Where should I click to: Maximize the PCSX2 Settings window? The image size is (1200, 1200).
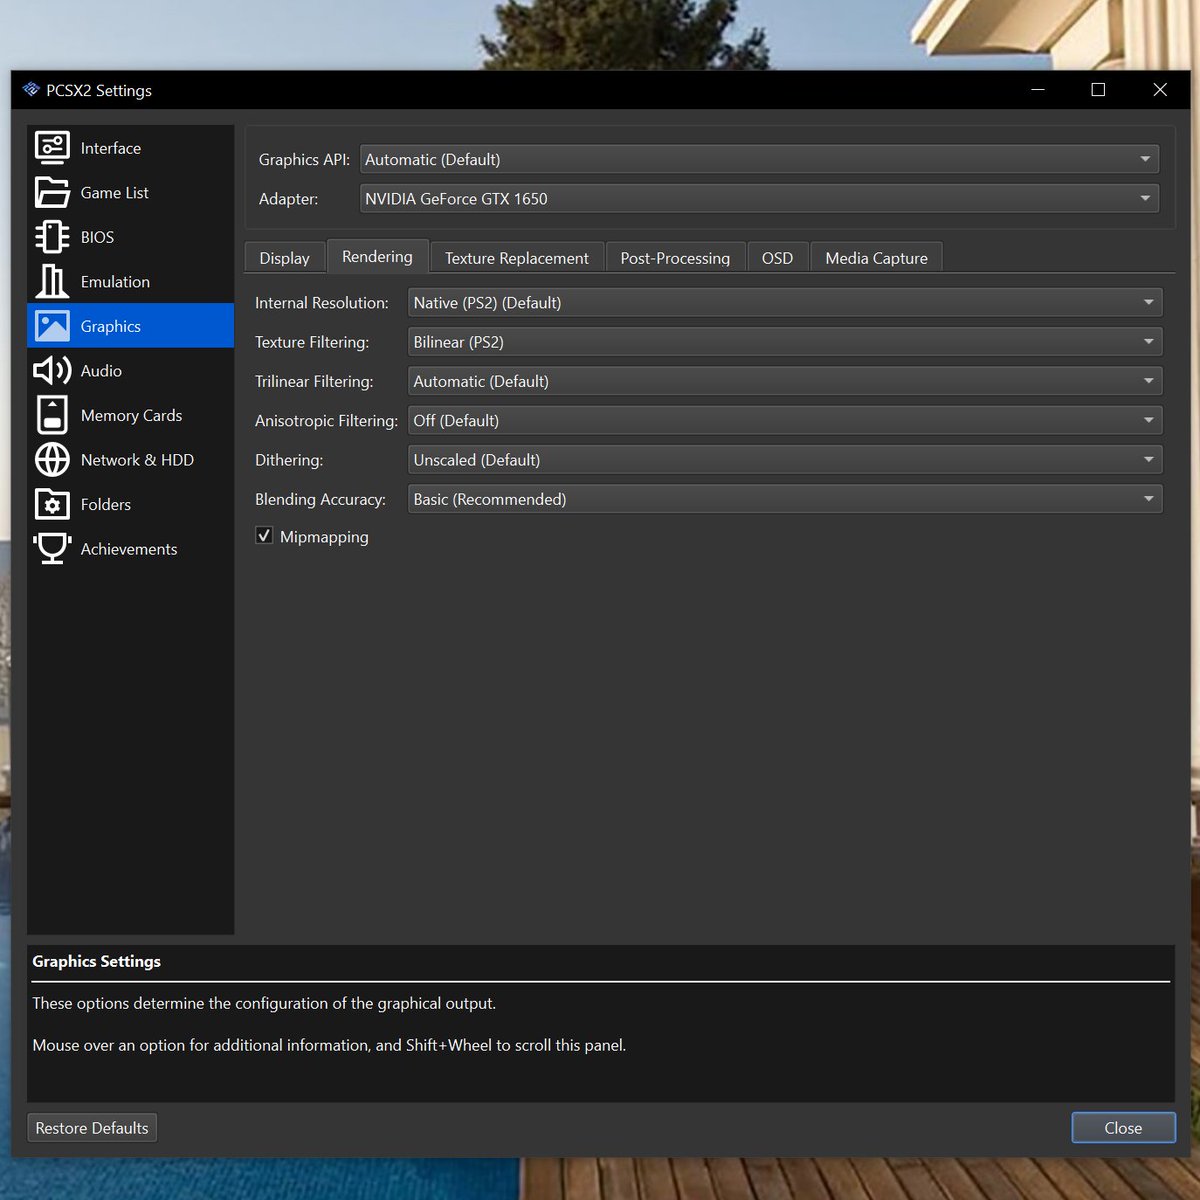pyautogui.click(x=1098, y=90)
